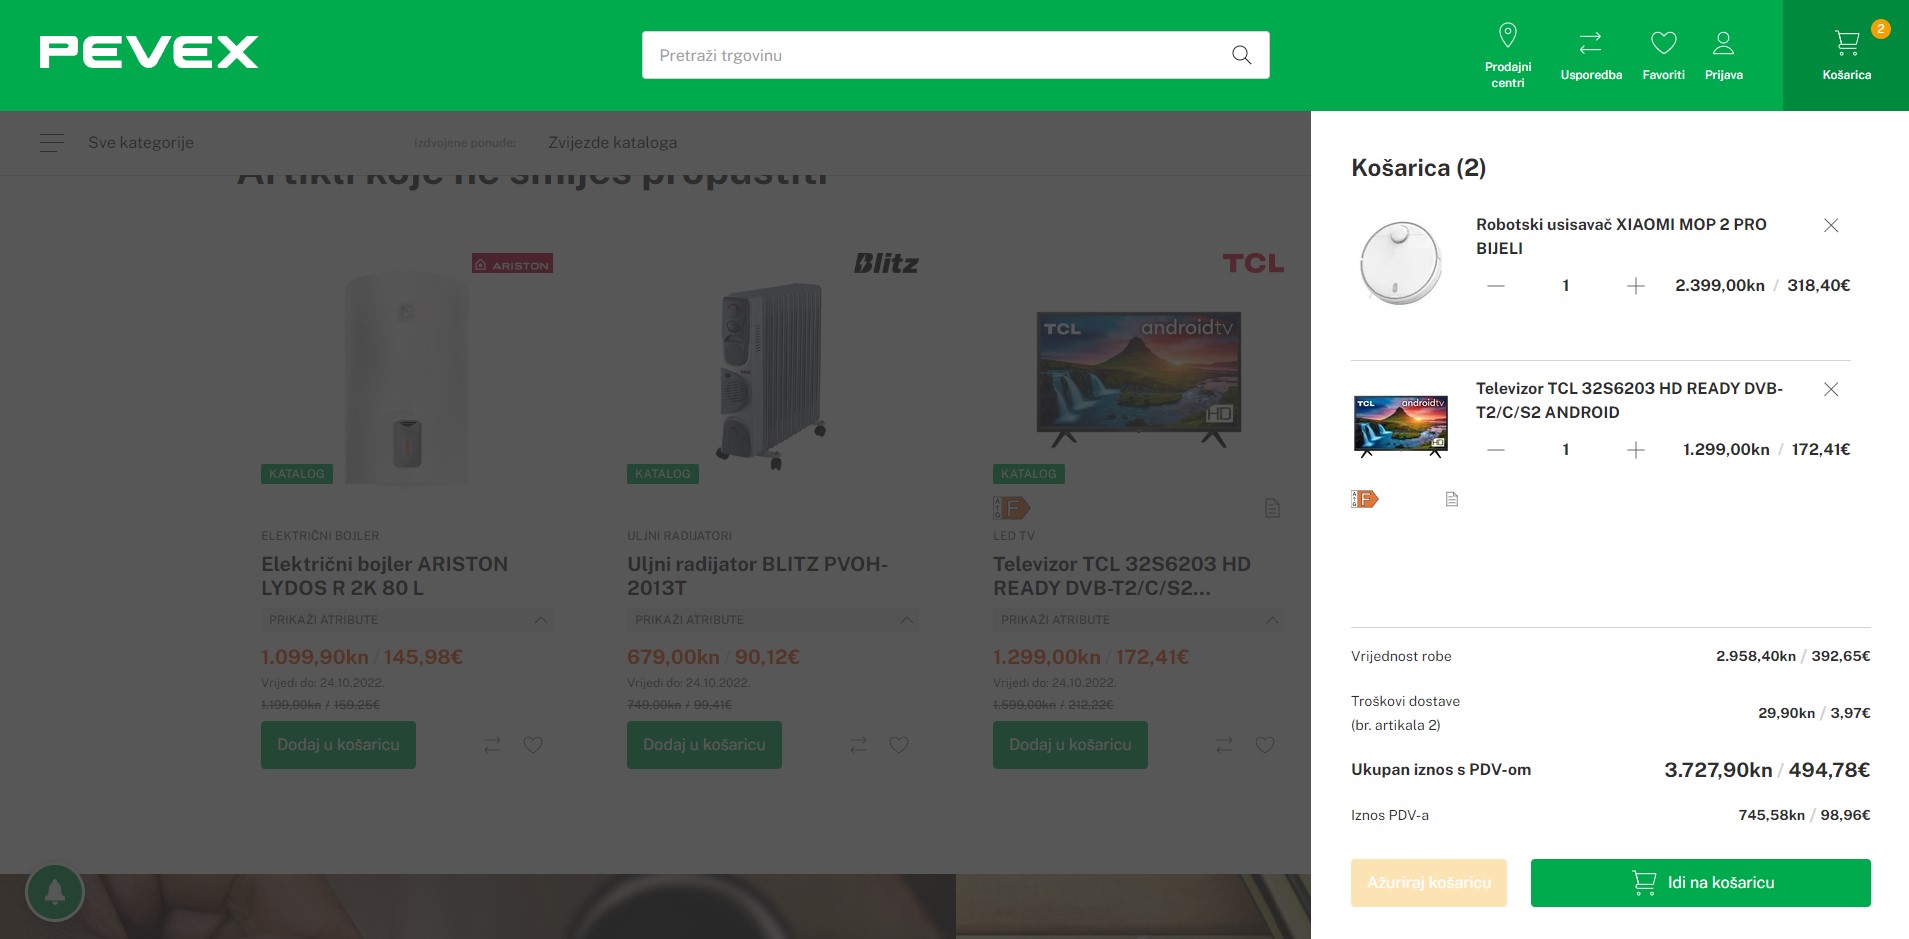This screenshot has height=939, width=1909.
Task: Add TCL television to cart
Action: [x=1070, y=745]
